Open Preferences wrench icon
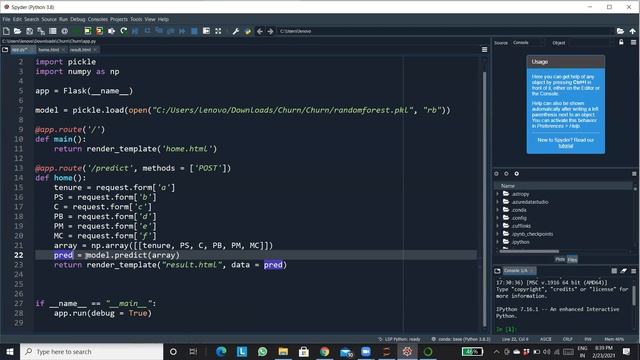Image resolution: width=640 pixels, height=360 pixels. (x=236, y=31)
